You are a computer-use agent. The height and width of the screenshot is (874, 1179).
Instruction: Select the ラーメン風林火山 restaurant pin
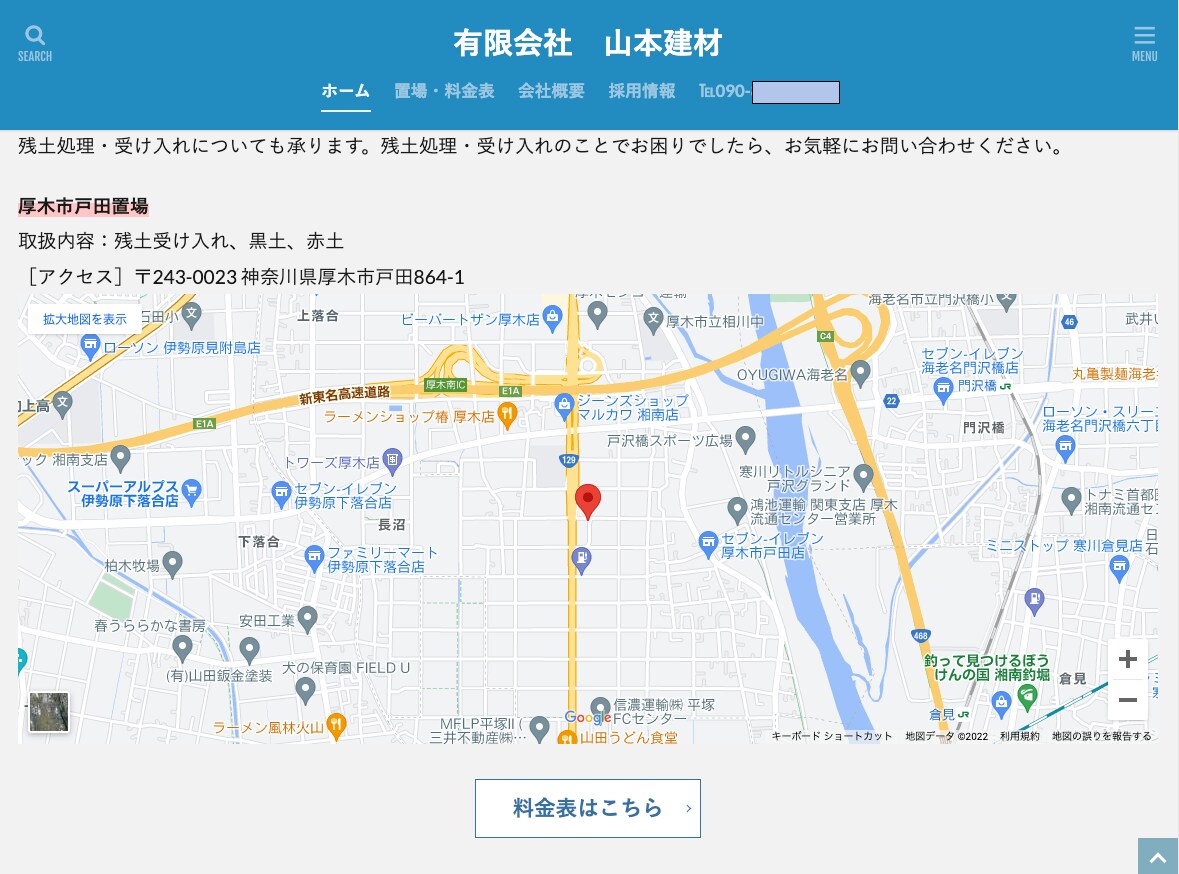pyautogui.click(x=337, y=727)
